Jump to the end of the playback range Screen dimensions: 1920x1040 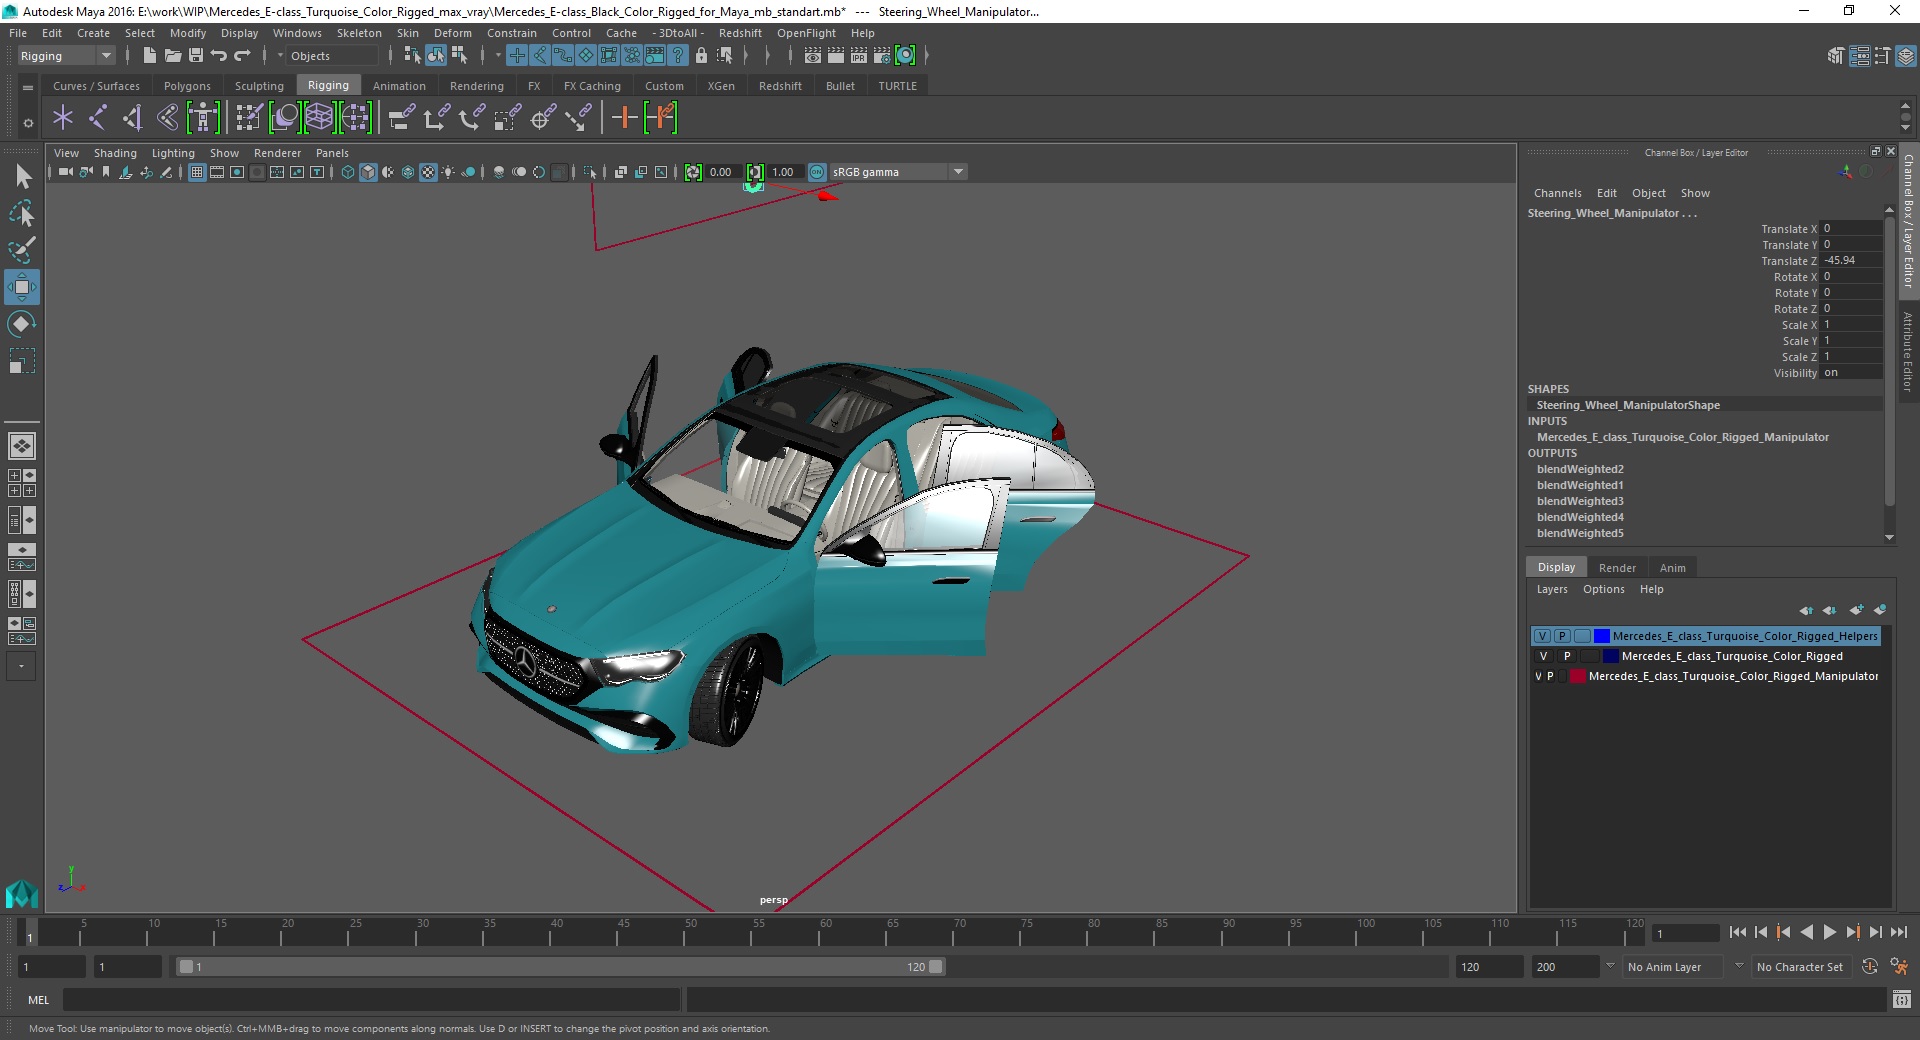coord(1898,932)
